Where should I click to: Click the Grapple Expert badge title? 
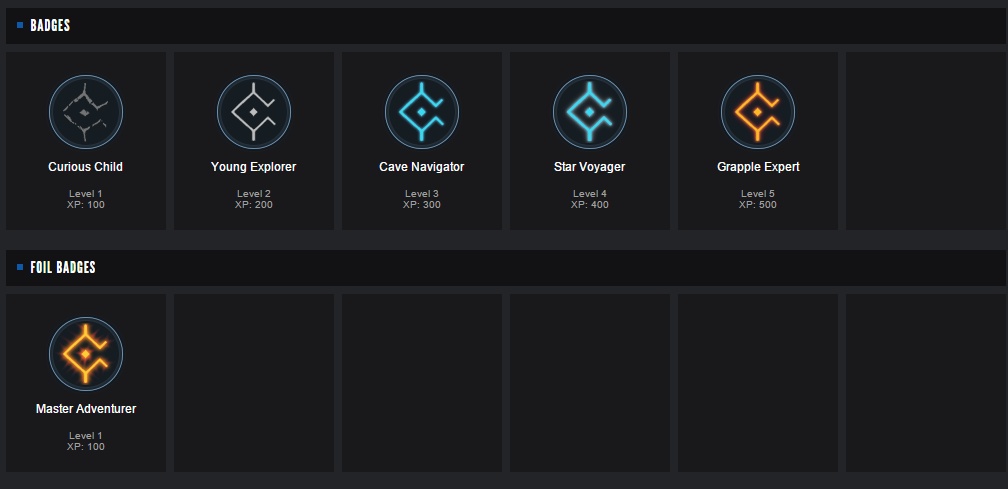pyautogui.click(x=758, y=166)
